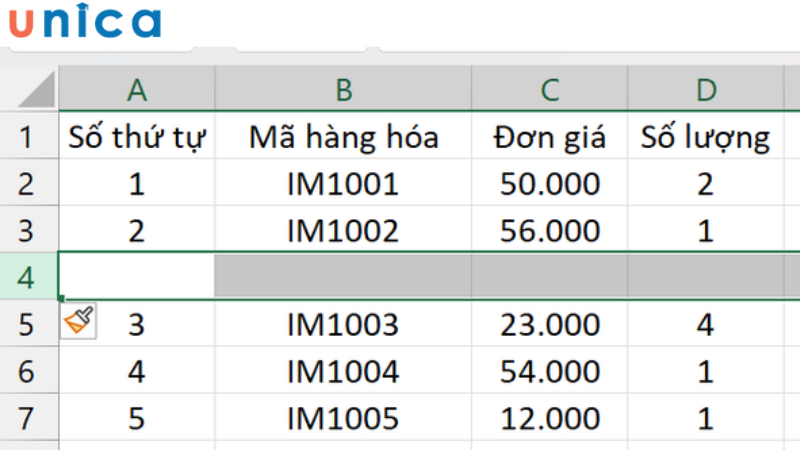This screenshot has width=800, height=450.
Task: Select row 1 header
Action: click(29, 136)
